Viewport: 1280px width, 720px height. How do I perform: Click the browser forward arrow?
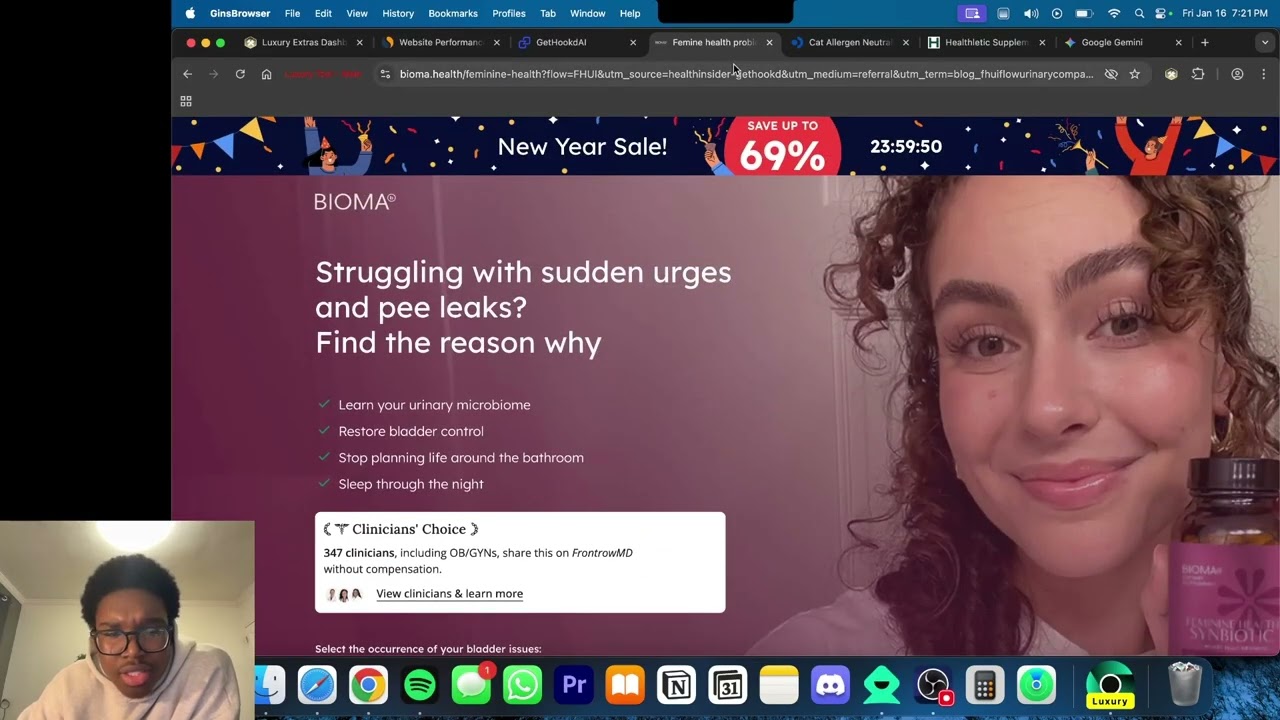(213, 74)
